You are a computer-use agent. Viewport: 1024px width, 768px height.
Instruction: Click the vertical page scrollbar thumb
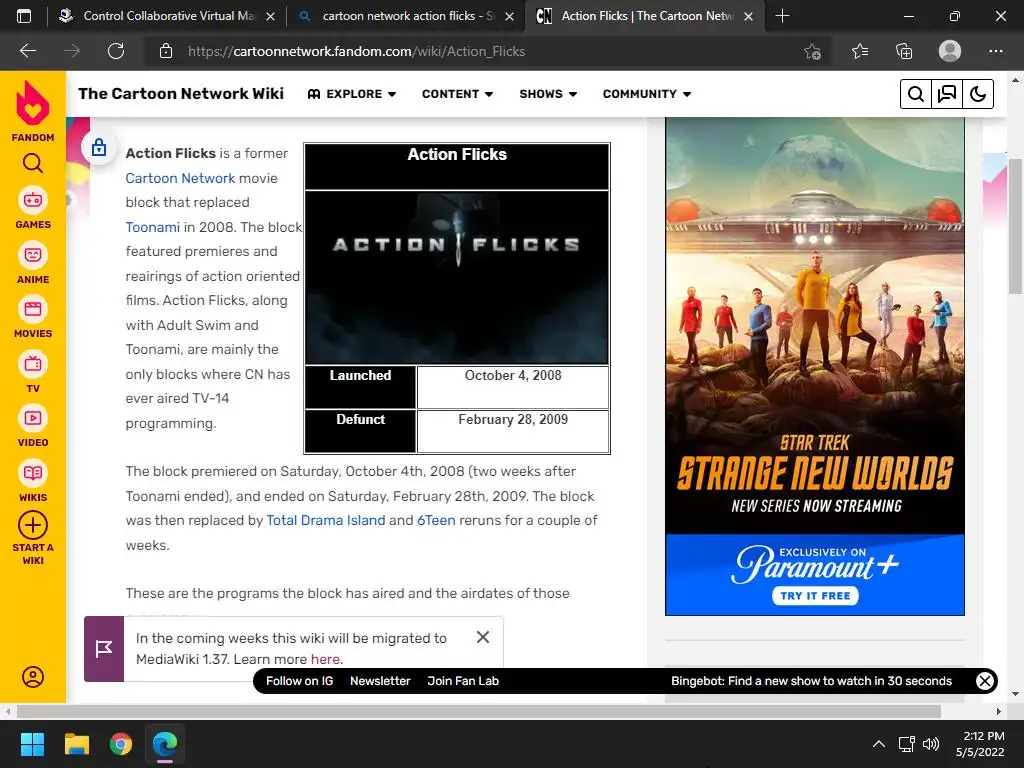[1016, 226]
